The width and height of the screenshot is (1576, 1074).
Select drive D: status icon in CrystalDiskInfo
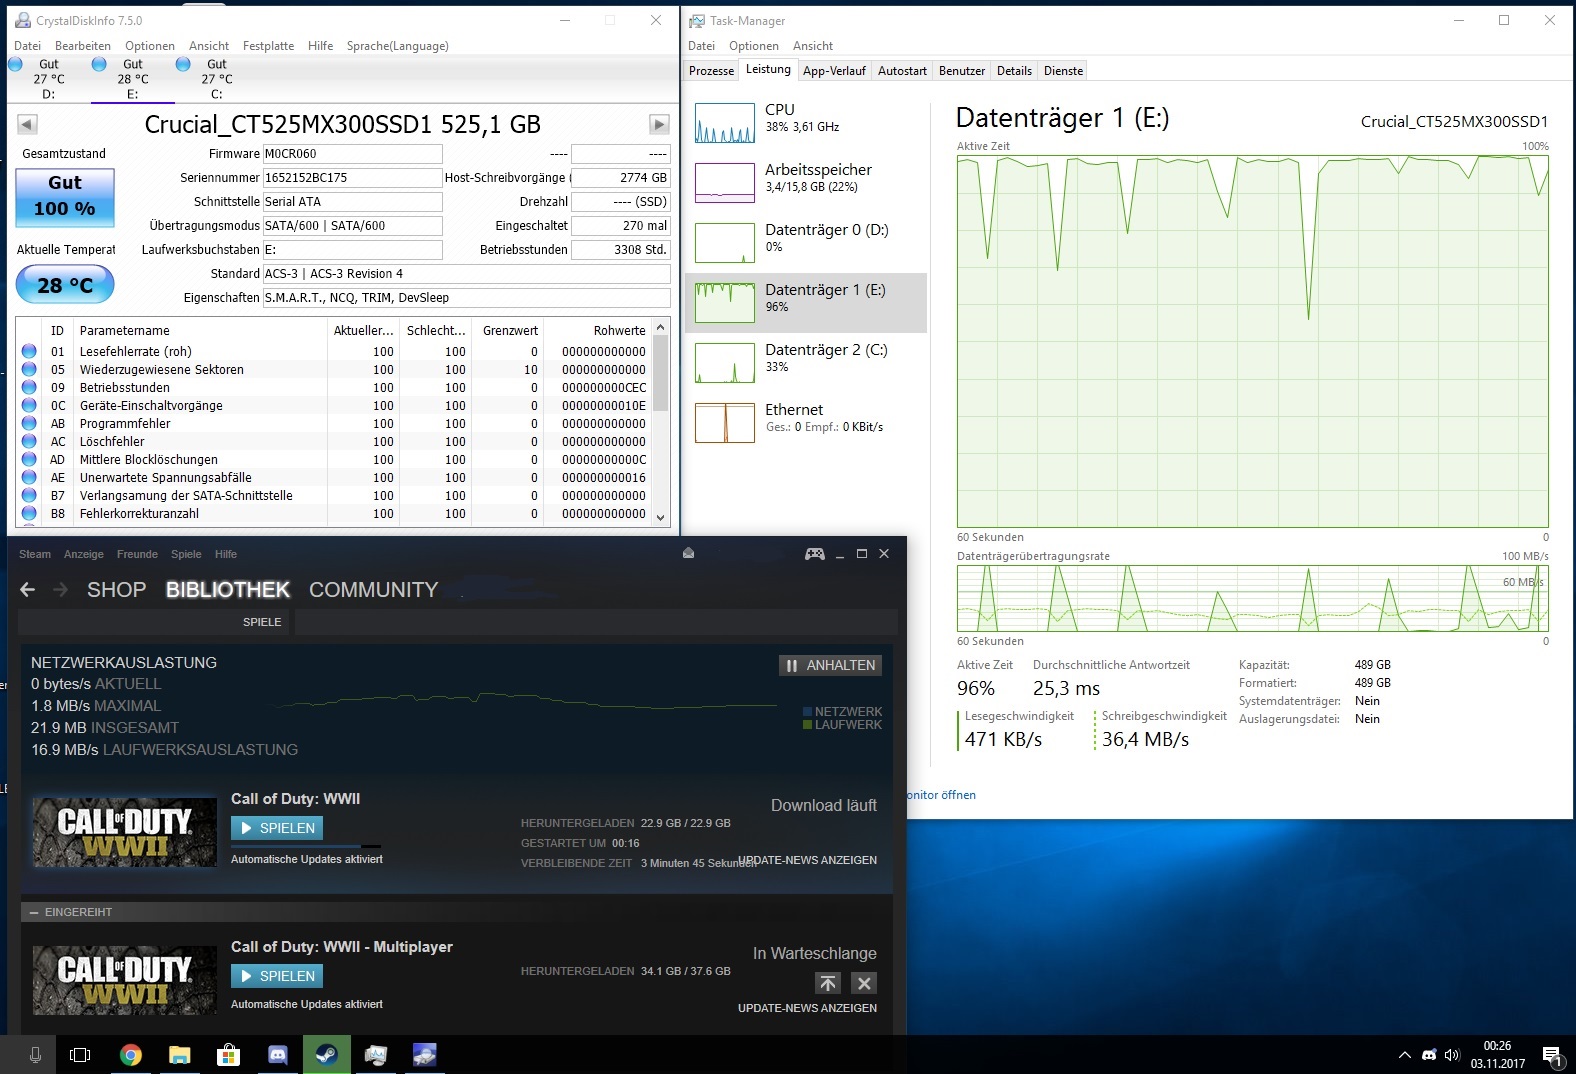15,65
